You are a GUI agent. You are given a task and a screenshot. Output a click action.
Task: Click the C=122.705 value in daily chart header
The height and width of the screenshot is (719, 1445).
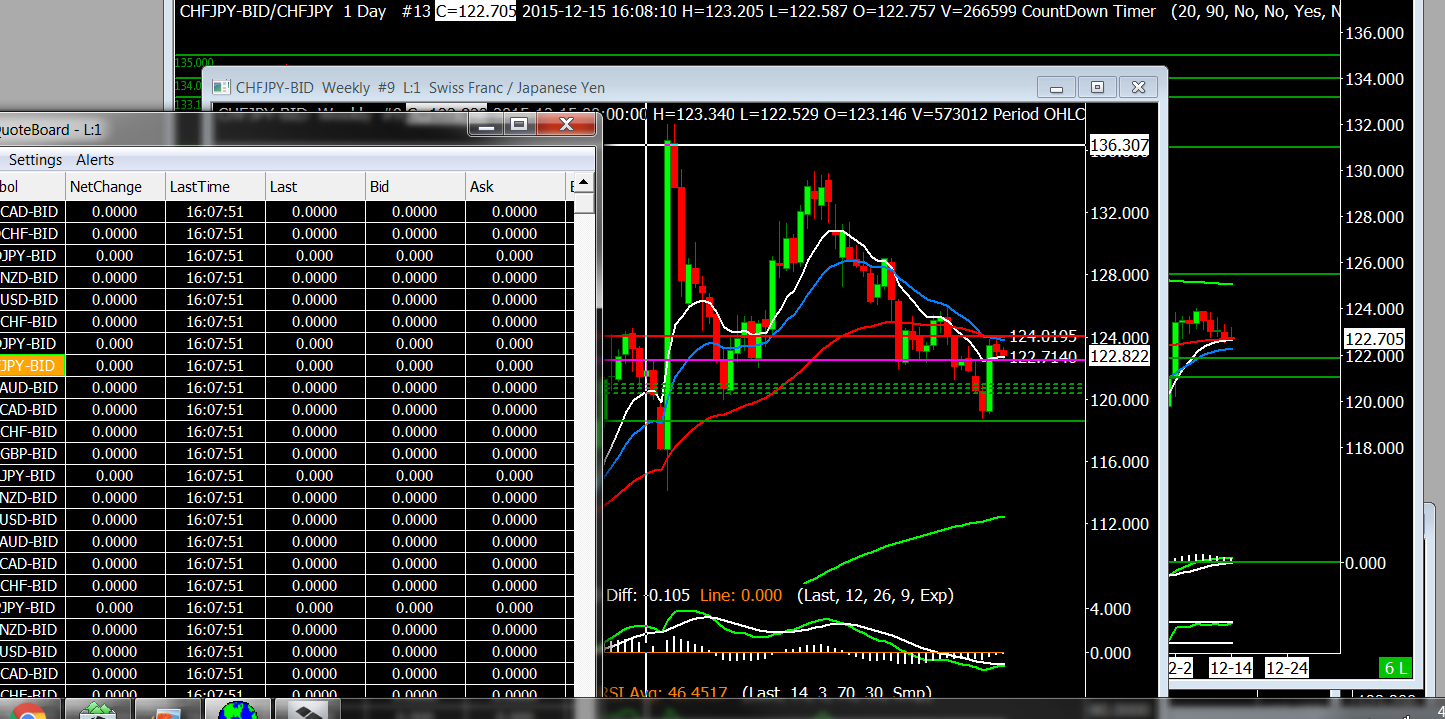tap(475, 11)
